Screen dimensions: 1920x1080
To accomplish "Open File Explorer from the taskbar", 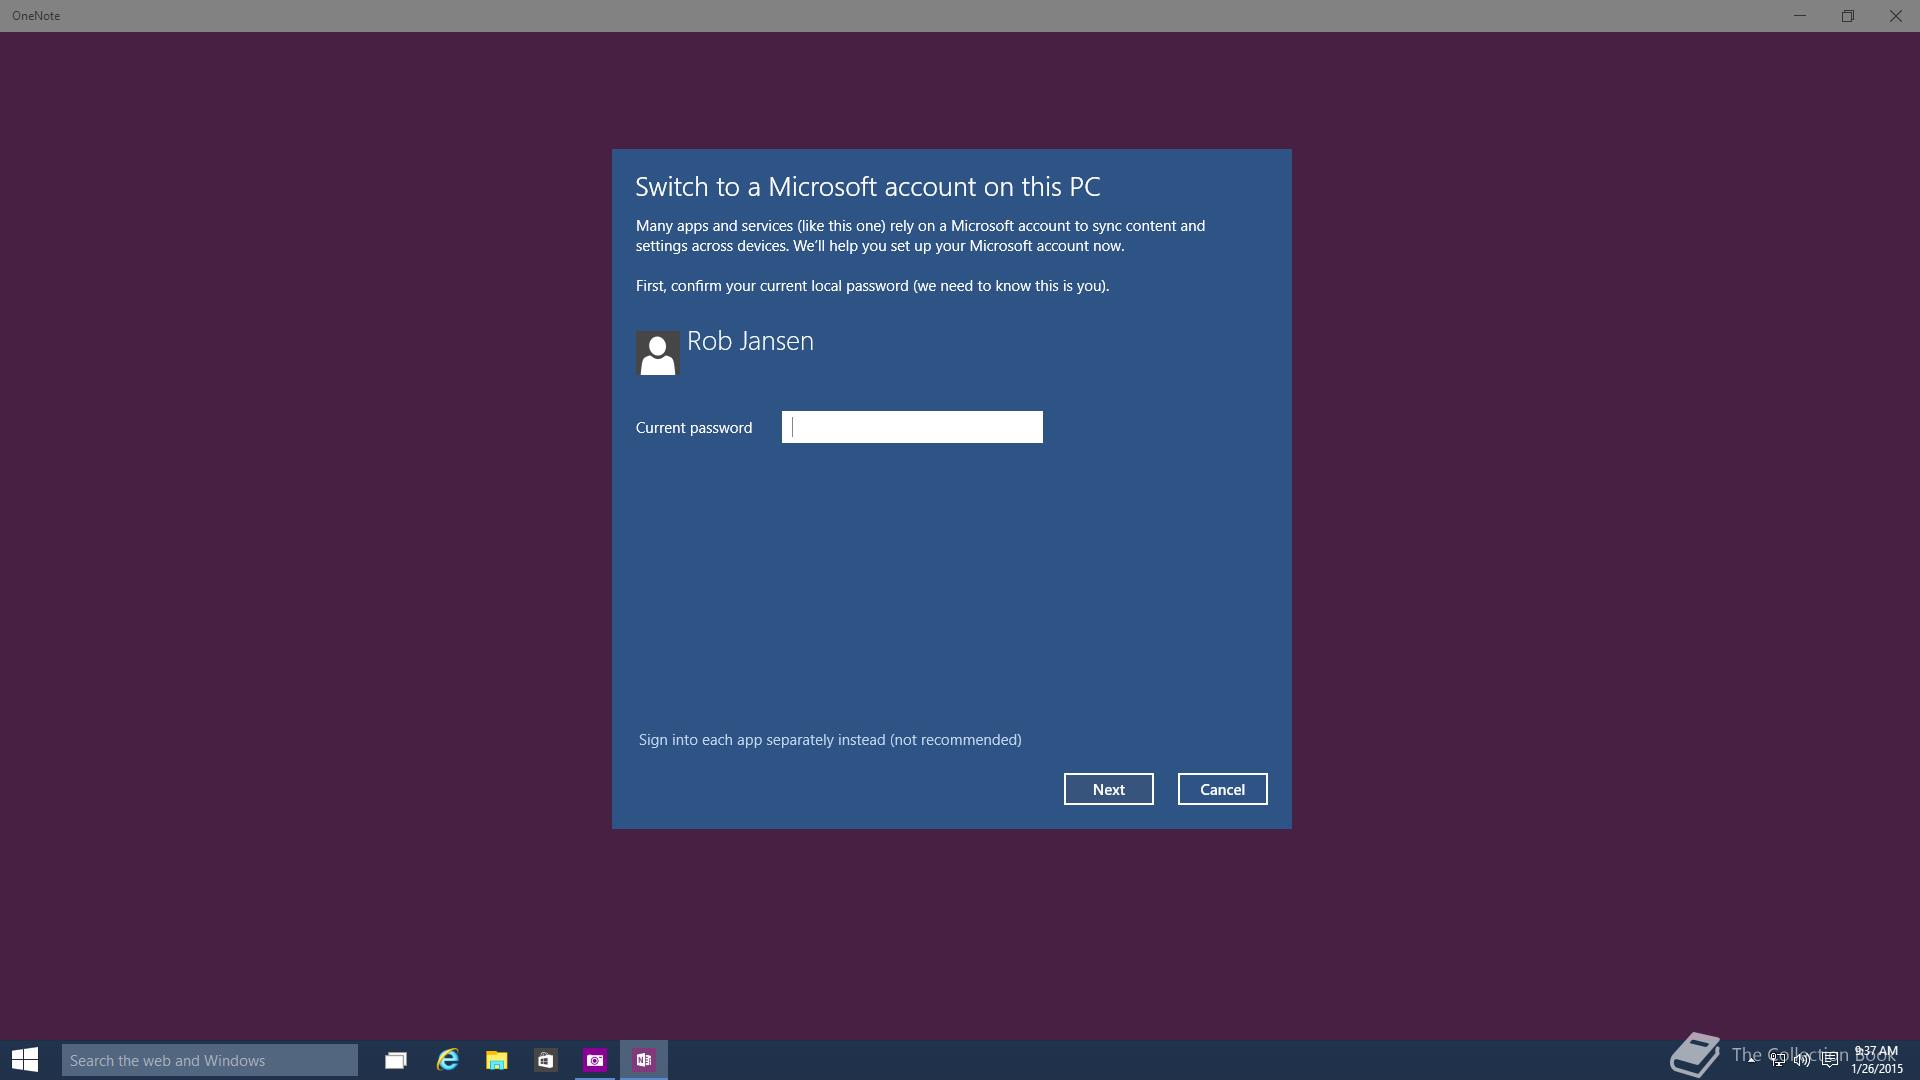I will pyautogui.click(x=497, y=1060).
